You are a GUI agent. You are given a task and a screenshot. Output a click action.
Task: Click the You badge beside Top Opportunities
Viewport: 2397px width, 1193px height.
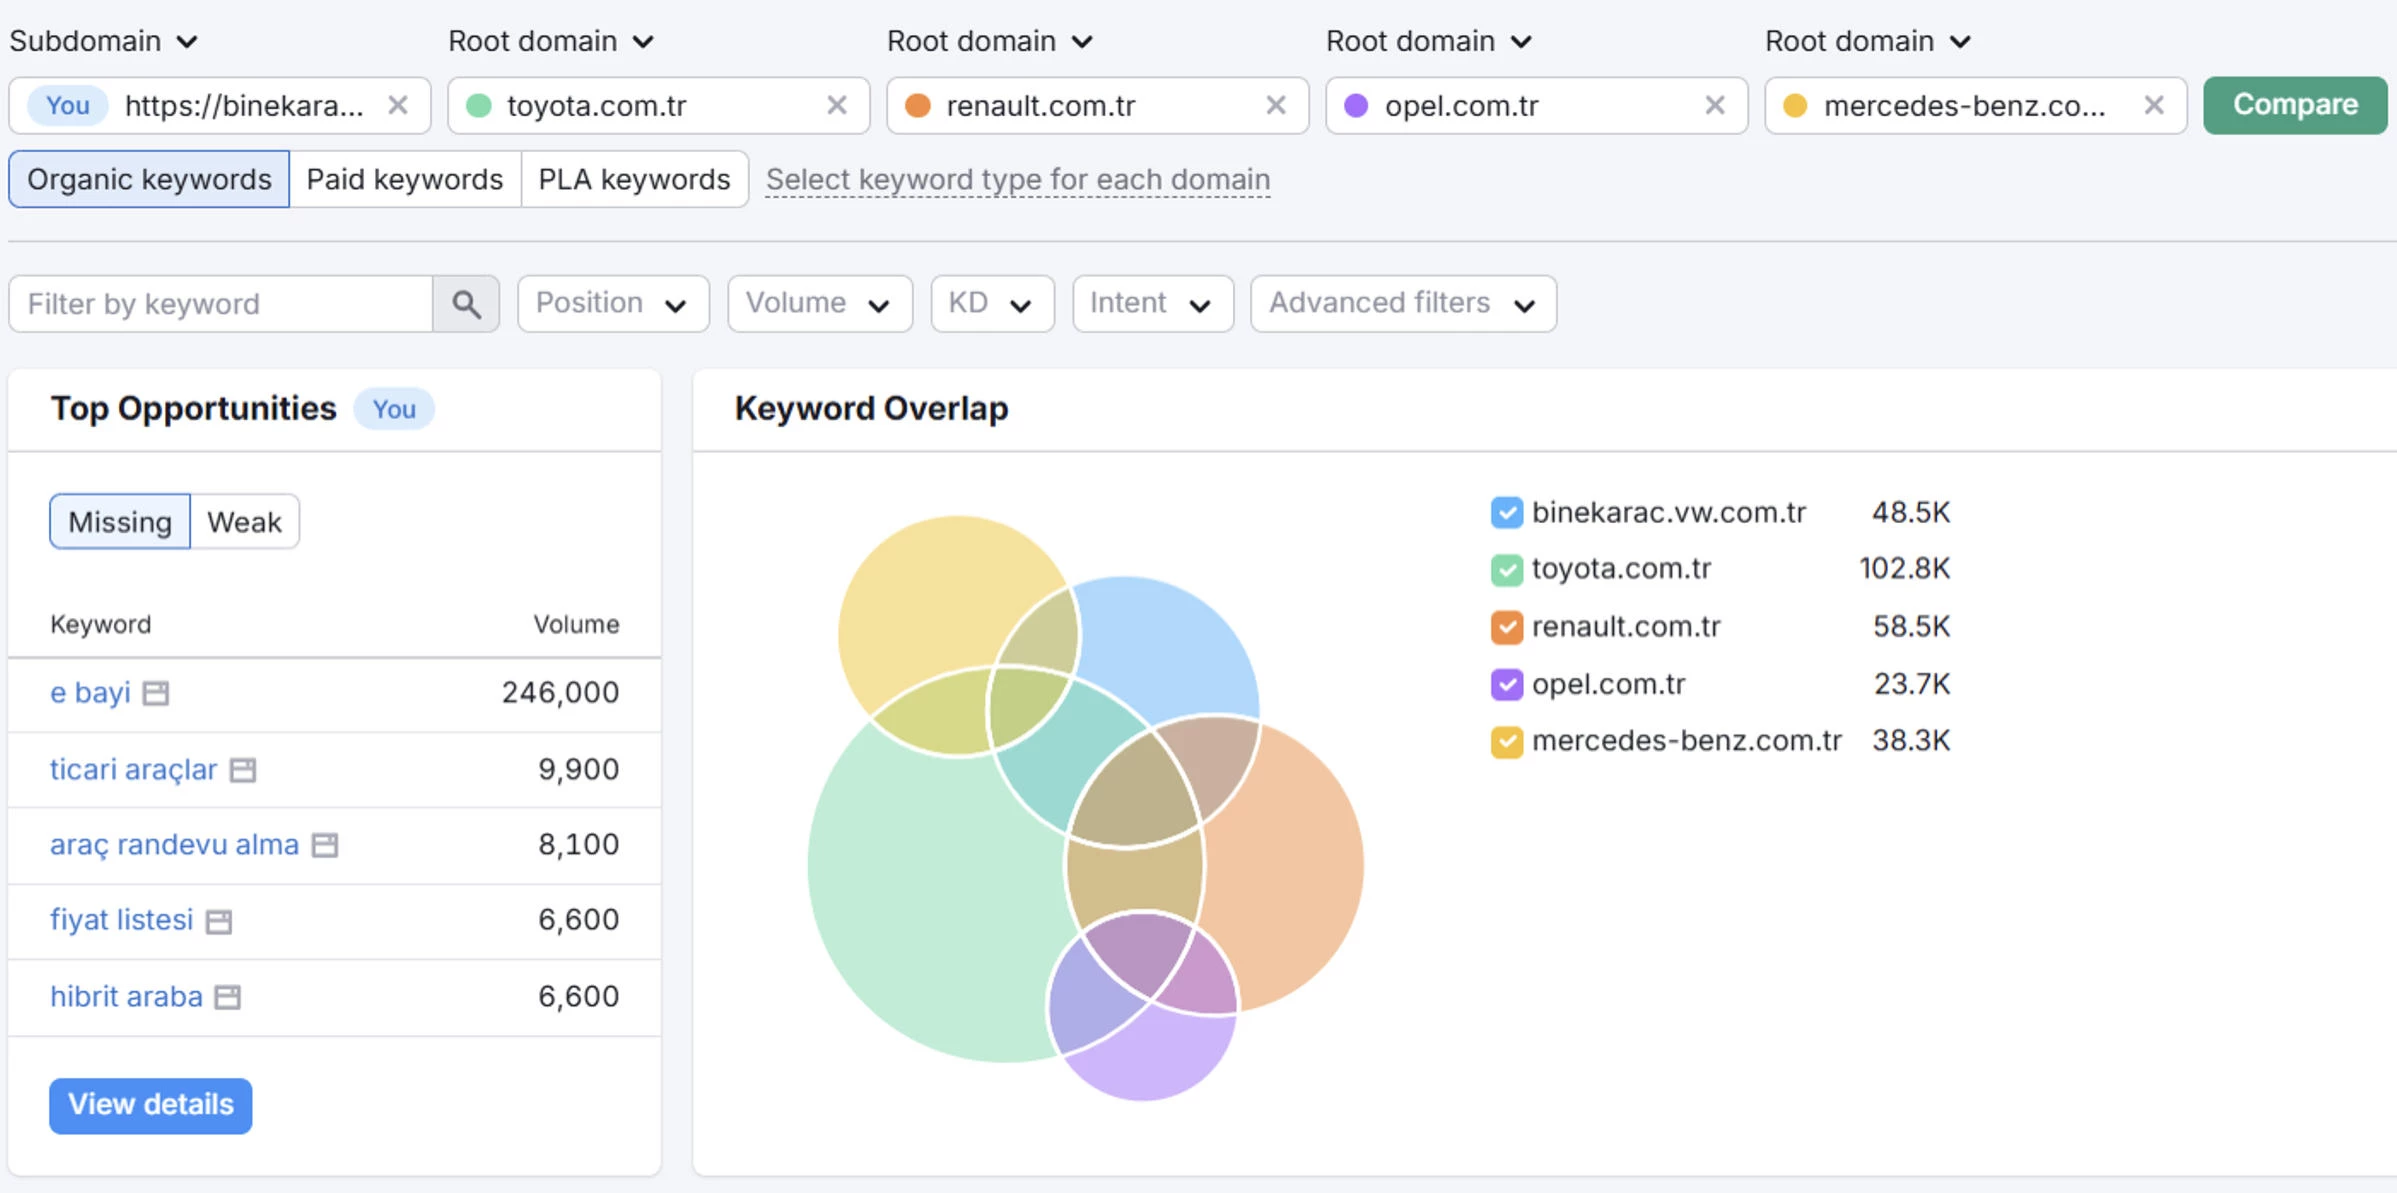point(394,409)
